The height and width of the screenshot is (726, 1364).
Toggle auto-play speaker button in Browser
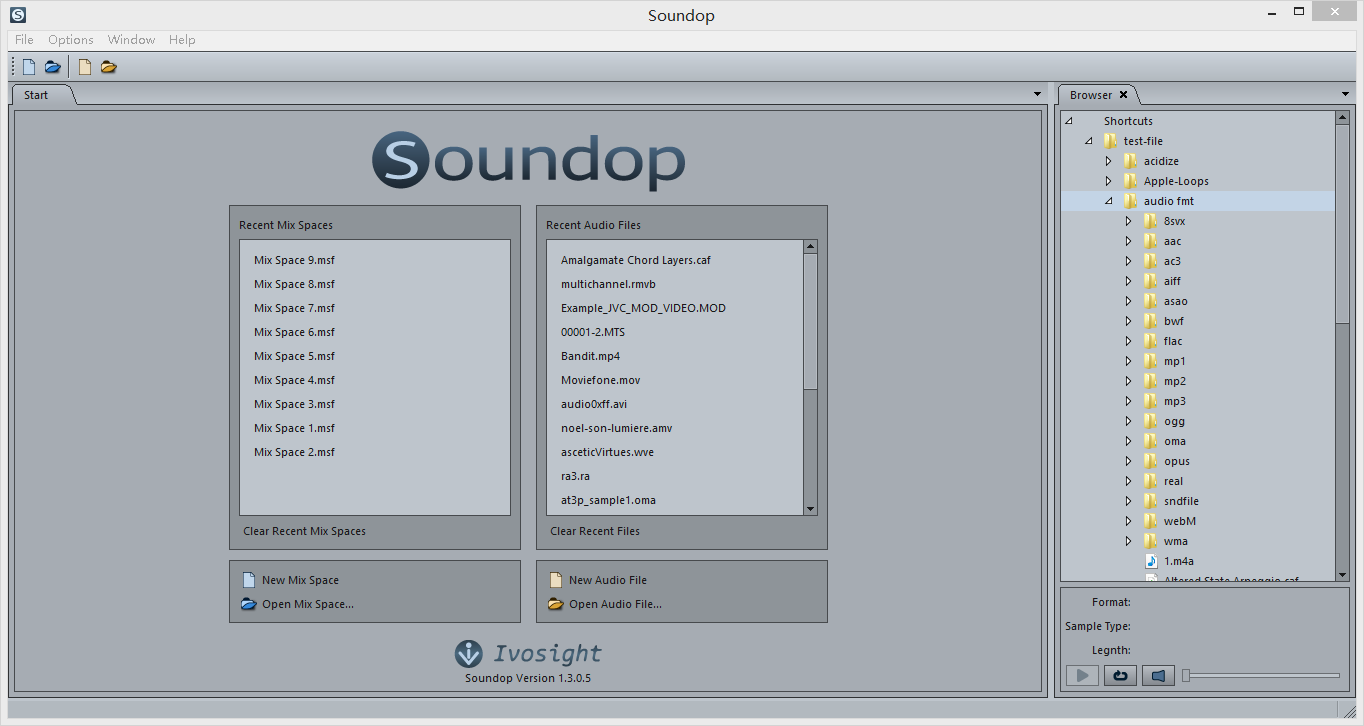click(1158, 676)
